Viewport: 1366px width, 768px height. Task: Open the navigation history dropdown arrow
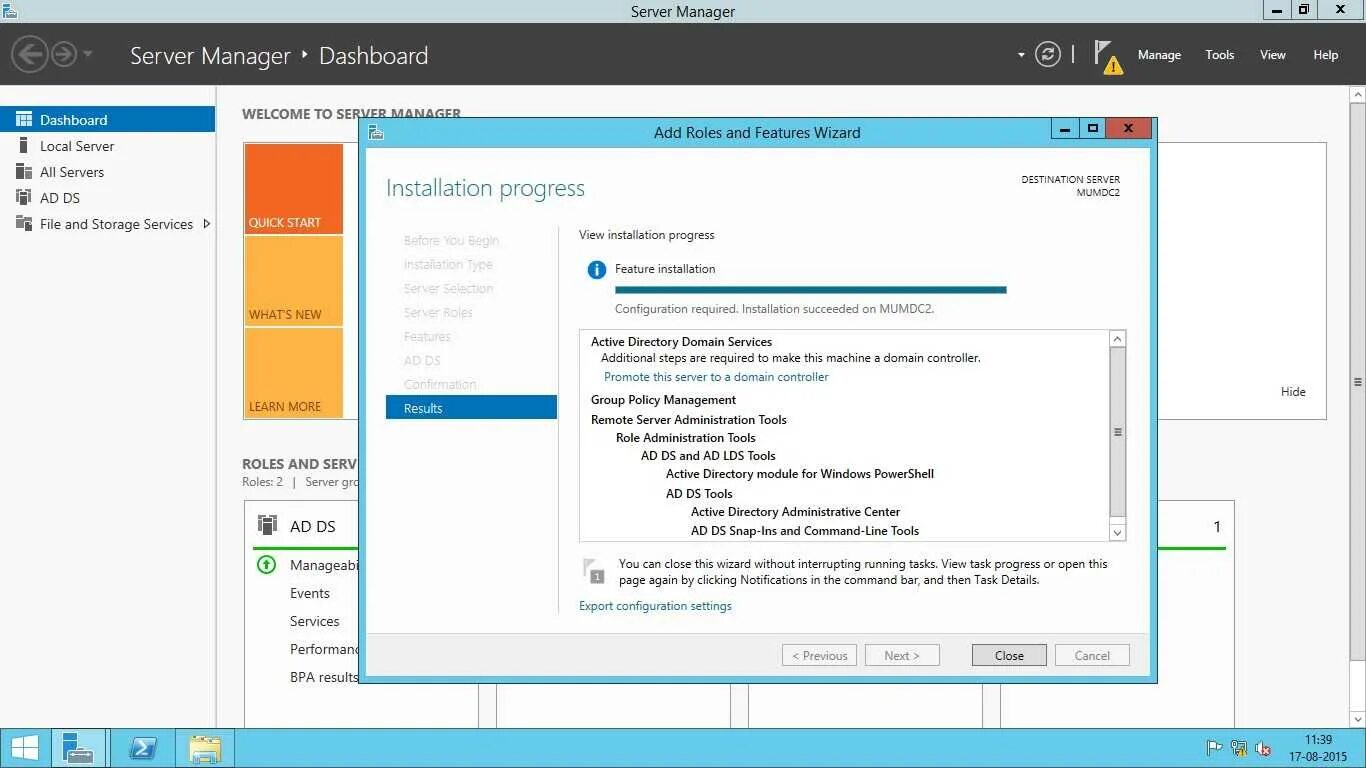pos(88,54)
